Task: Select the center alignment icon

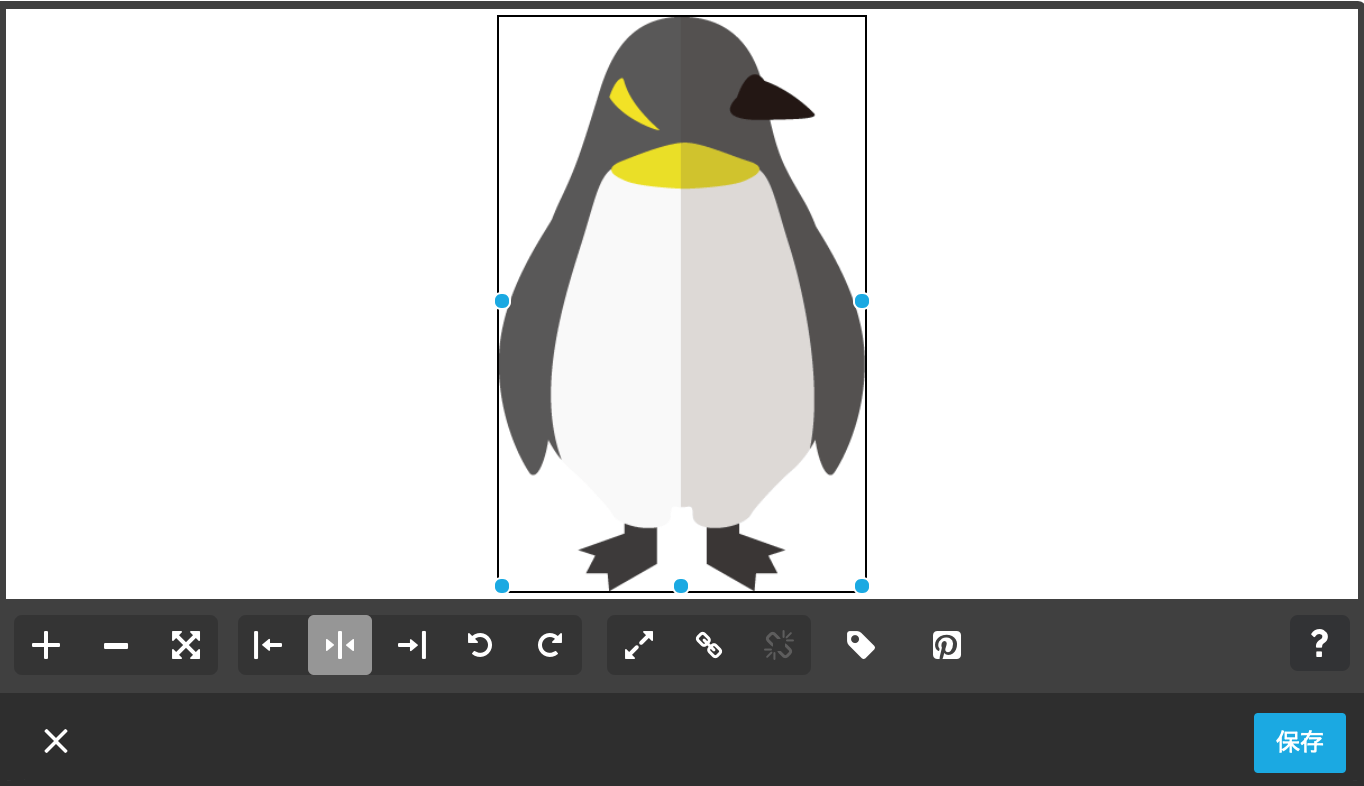Action: (340, 645)
